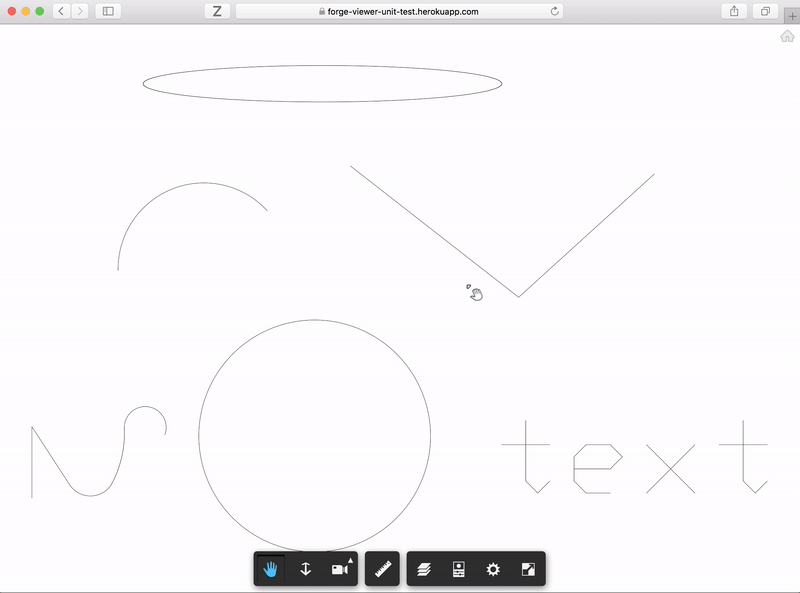Viewport: 800px width, 593px height.
Task: Open the Camera interactions tool
Action: tap(339, 569)
